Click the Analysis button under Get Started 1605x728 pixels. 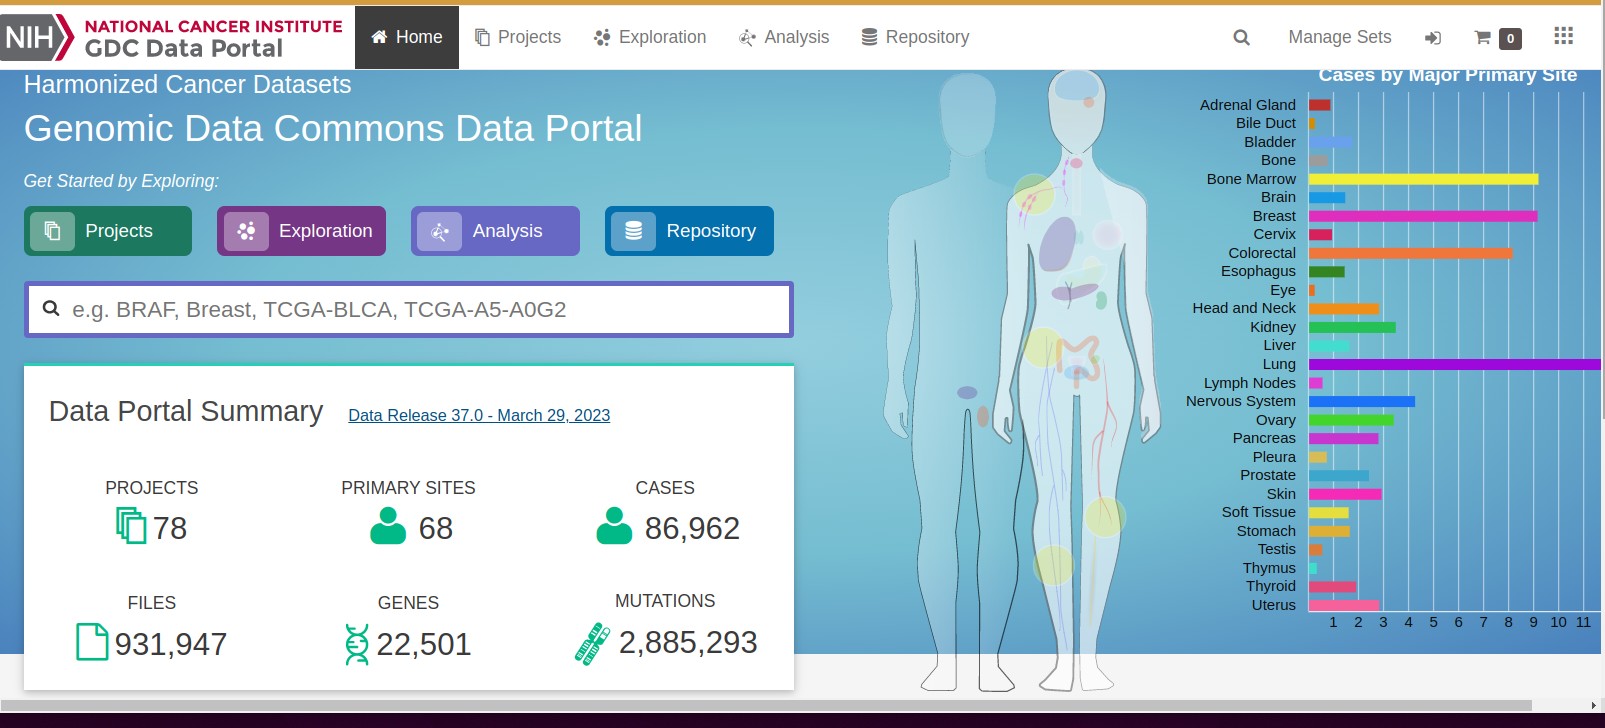(x=495, y=231)
